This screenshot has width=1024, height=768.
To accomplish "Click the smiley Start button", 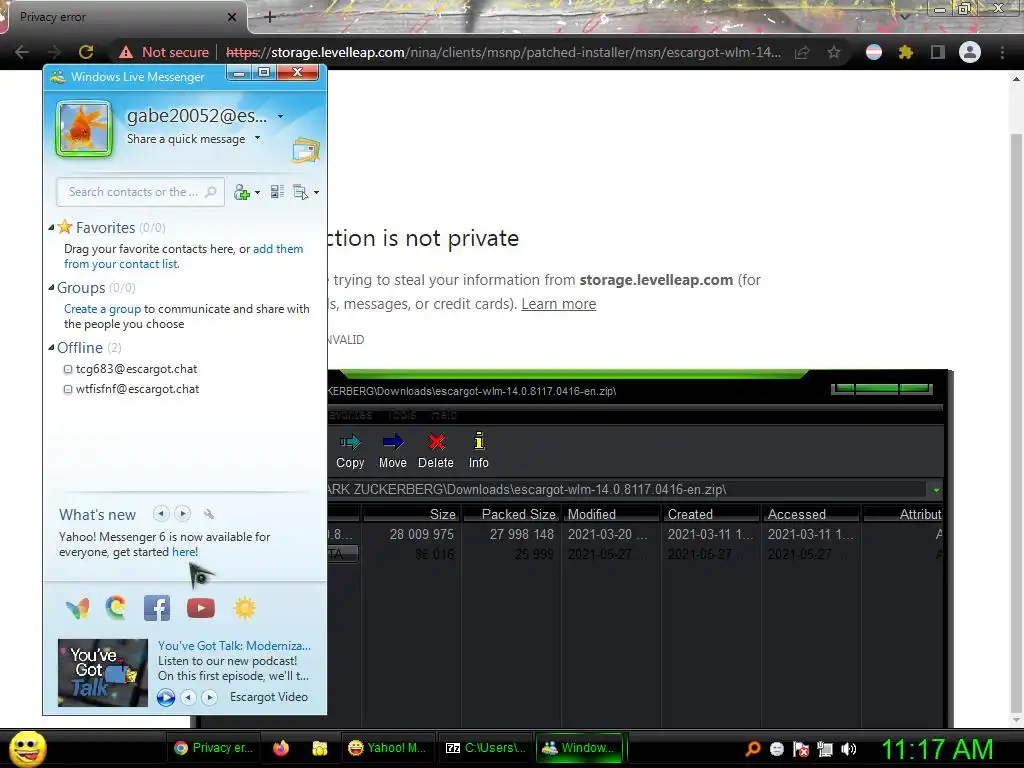I will [x=28, y=748].
